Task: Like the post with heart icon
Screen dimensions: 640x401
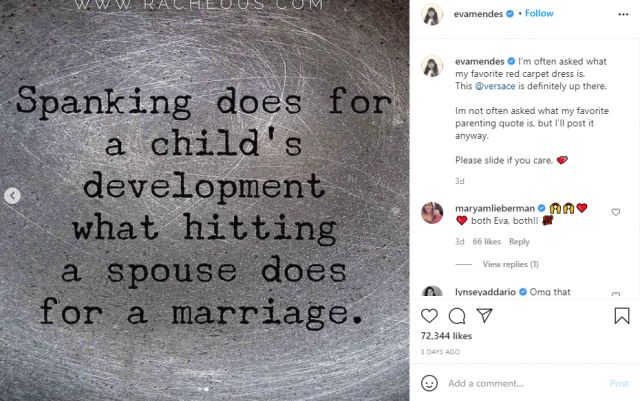Action: [430, 316]
